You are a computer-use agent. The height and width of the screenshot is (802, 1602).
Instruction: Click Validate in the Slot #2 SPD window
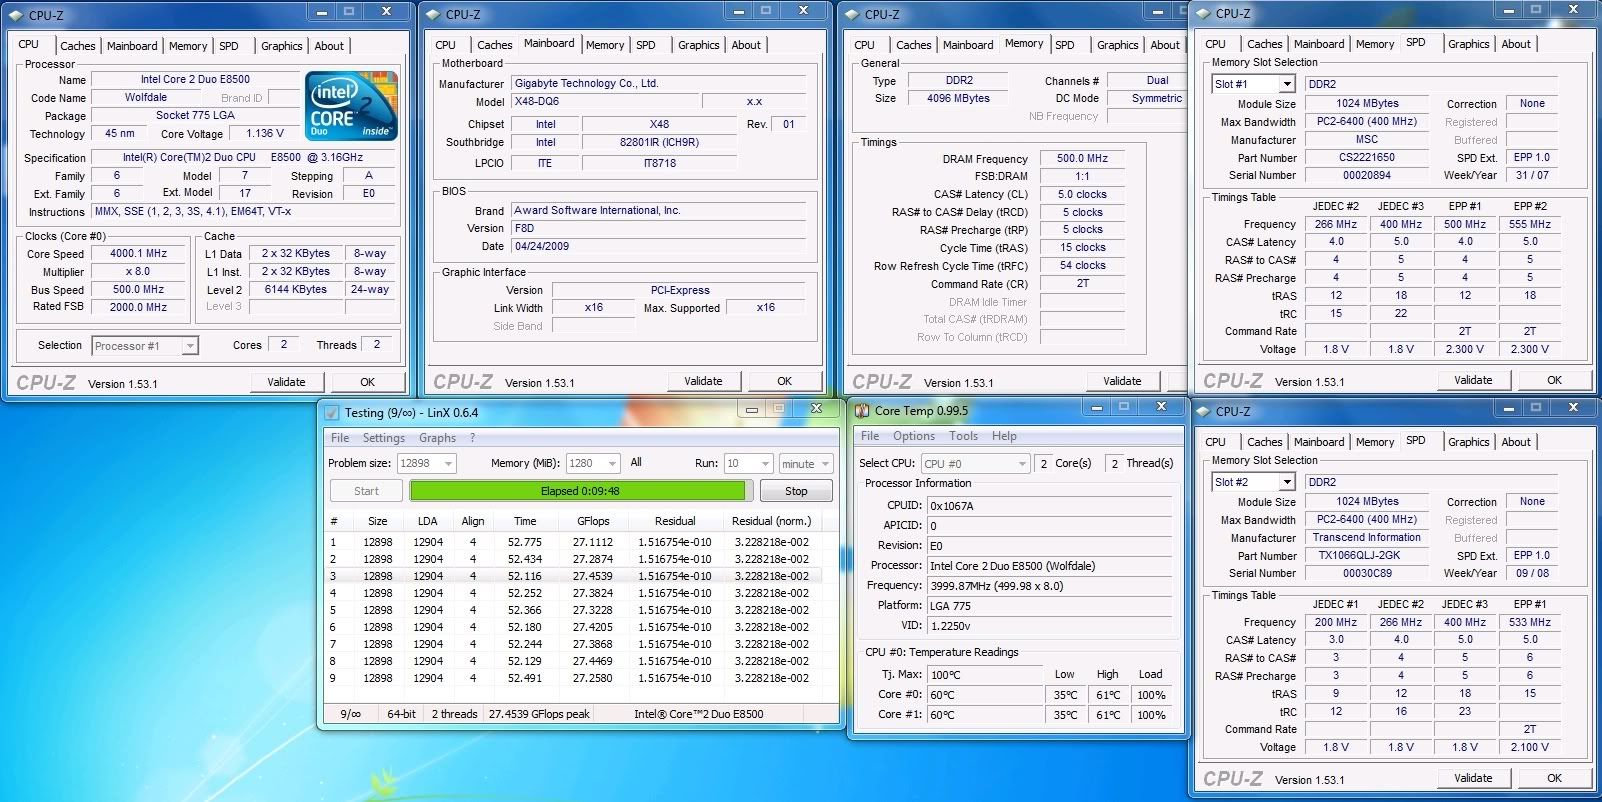[x=1473, y=778]
